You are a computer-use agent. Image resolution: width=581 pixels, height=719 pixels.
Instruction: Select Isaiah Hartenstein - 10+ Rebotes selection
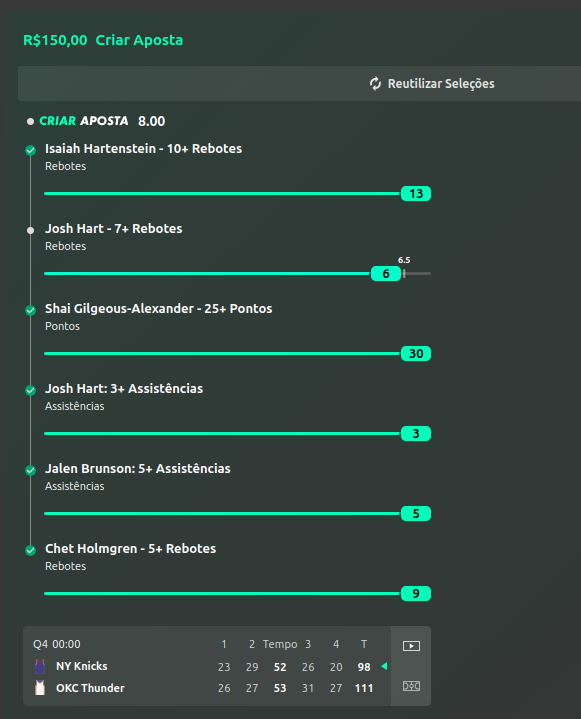coord(144,149)
